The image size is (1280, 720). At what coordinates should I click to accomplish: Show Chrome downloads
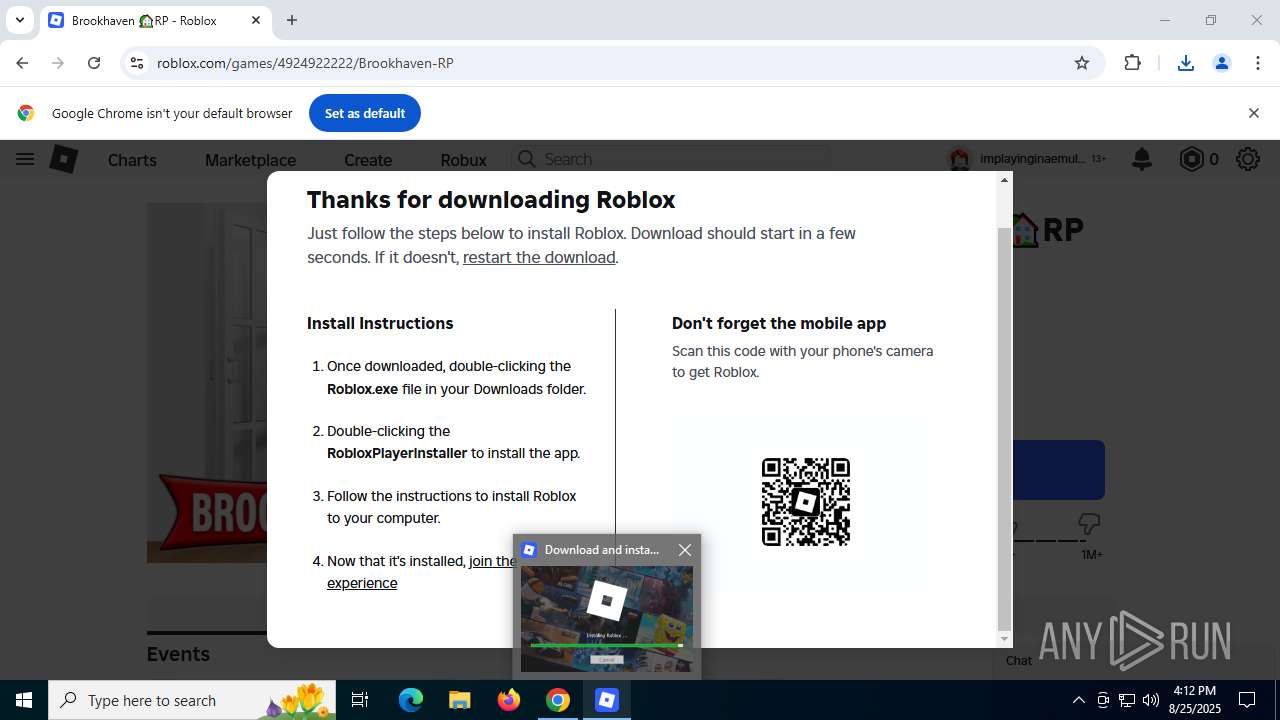1186,63
